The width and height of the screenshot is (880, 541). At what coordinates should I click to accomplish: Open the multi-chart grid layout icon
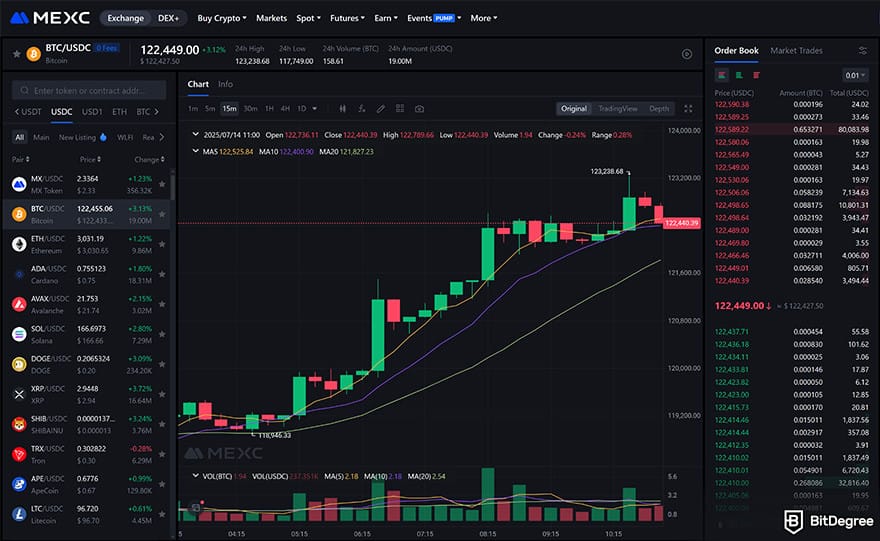click(400, 109)
